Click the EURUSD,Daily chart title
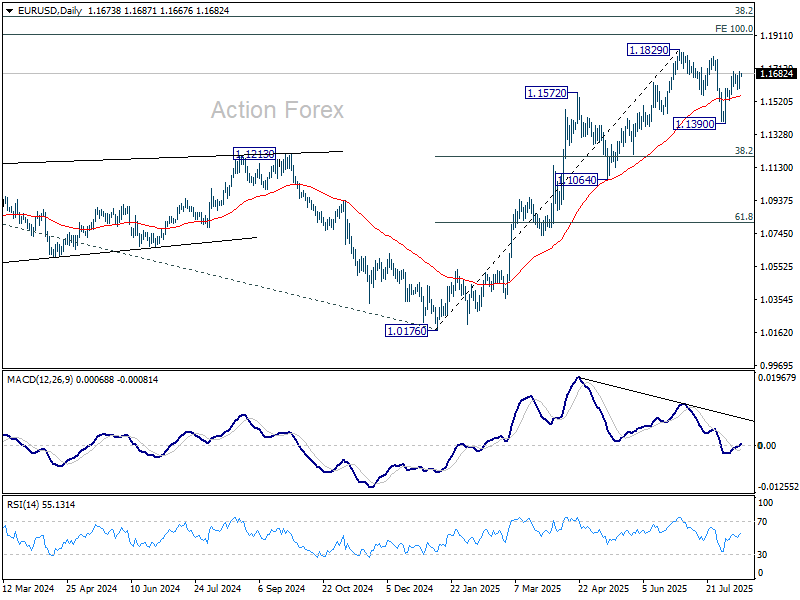Screen dimensions: 800x600 (x=49, y=11)
